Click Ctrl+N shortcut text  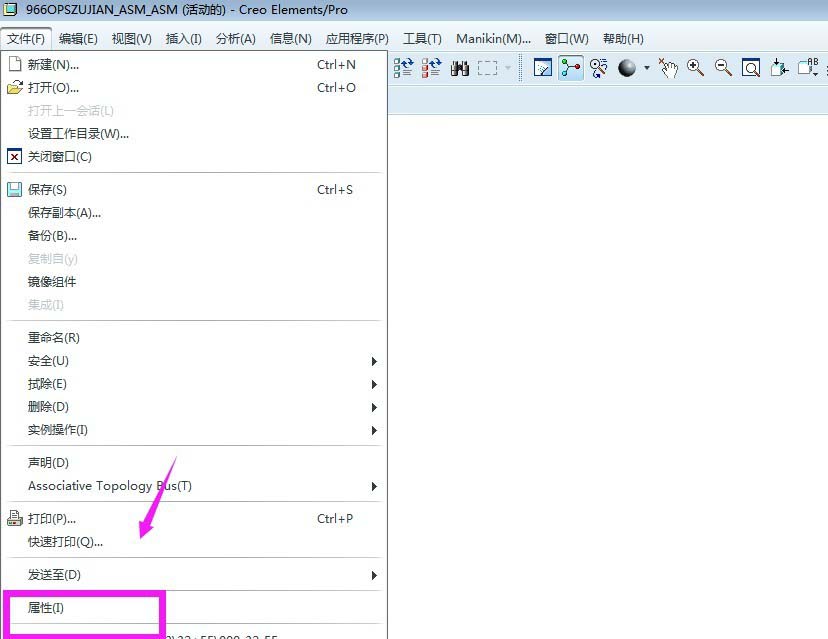point(336,64)
